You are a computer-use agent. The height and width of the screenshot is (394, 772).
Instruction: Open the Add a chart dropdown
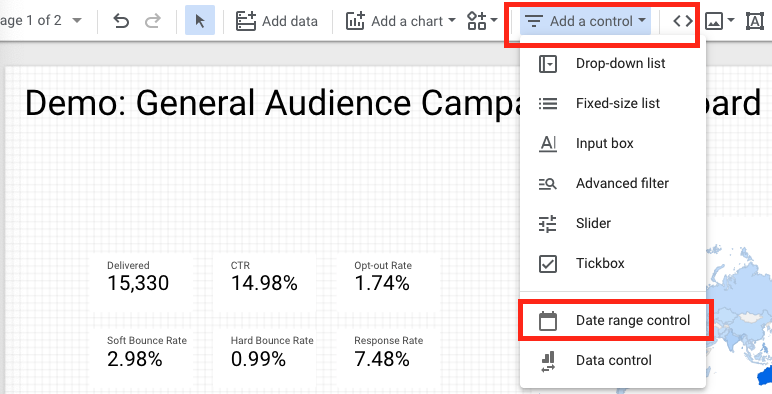[x=401, y=21]
